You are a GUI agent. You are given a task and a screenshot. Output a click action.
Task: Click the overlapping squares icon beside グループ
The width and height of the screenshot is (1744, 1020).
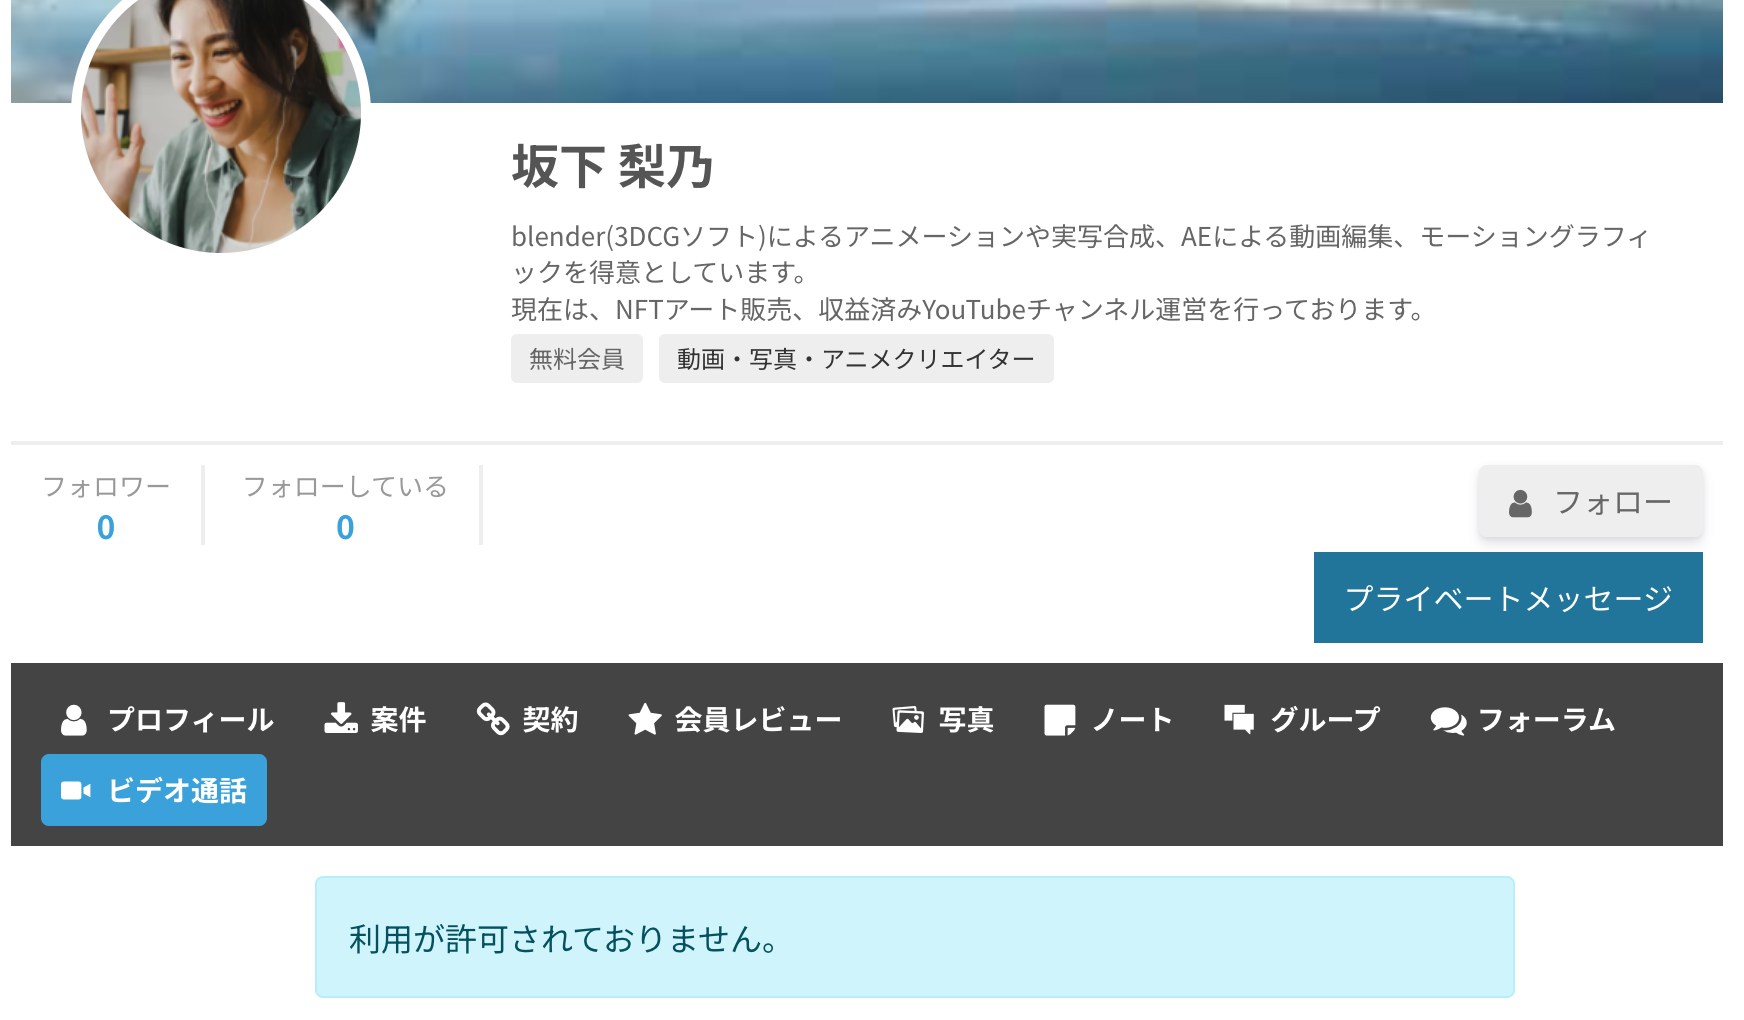coord(1239,719)
